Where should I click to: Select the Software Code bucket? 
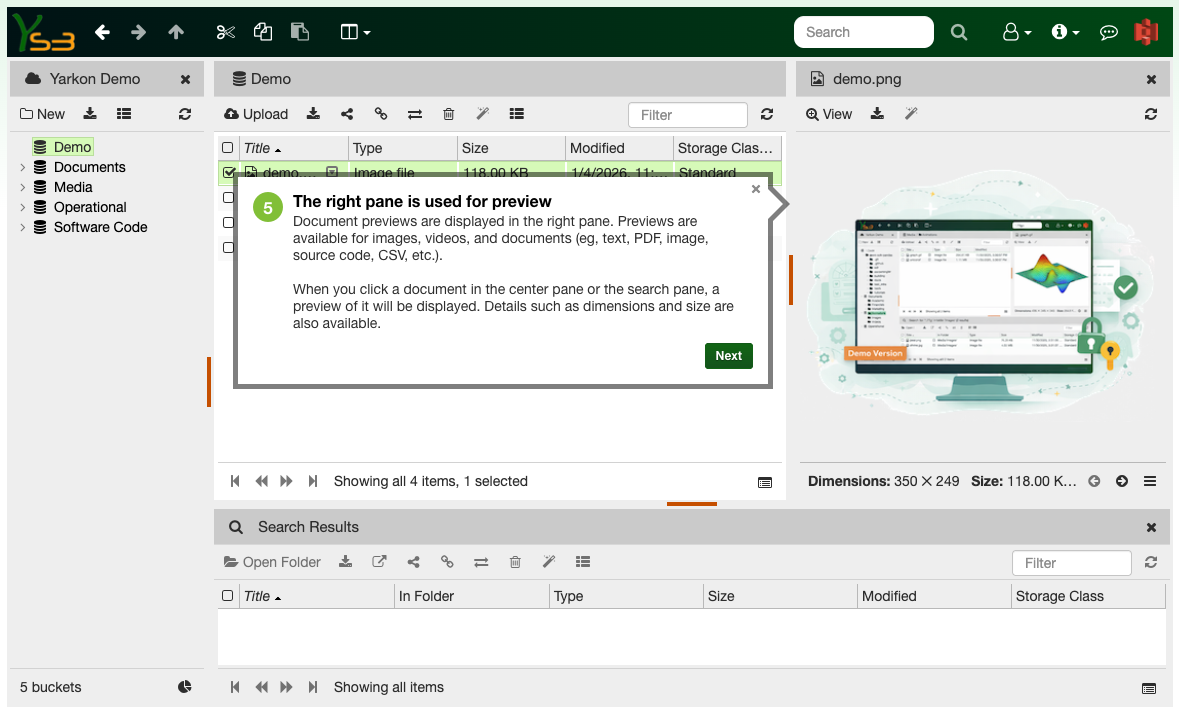(x=100, y=227)
